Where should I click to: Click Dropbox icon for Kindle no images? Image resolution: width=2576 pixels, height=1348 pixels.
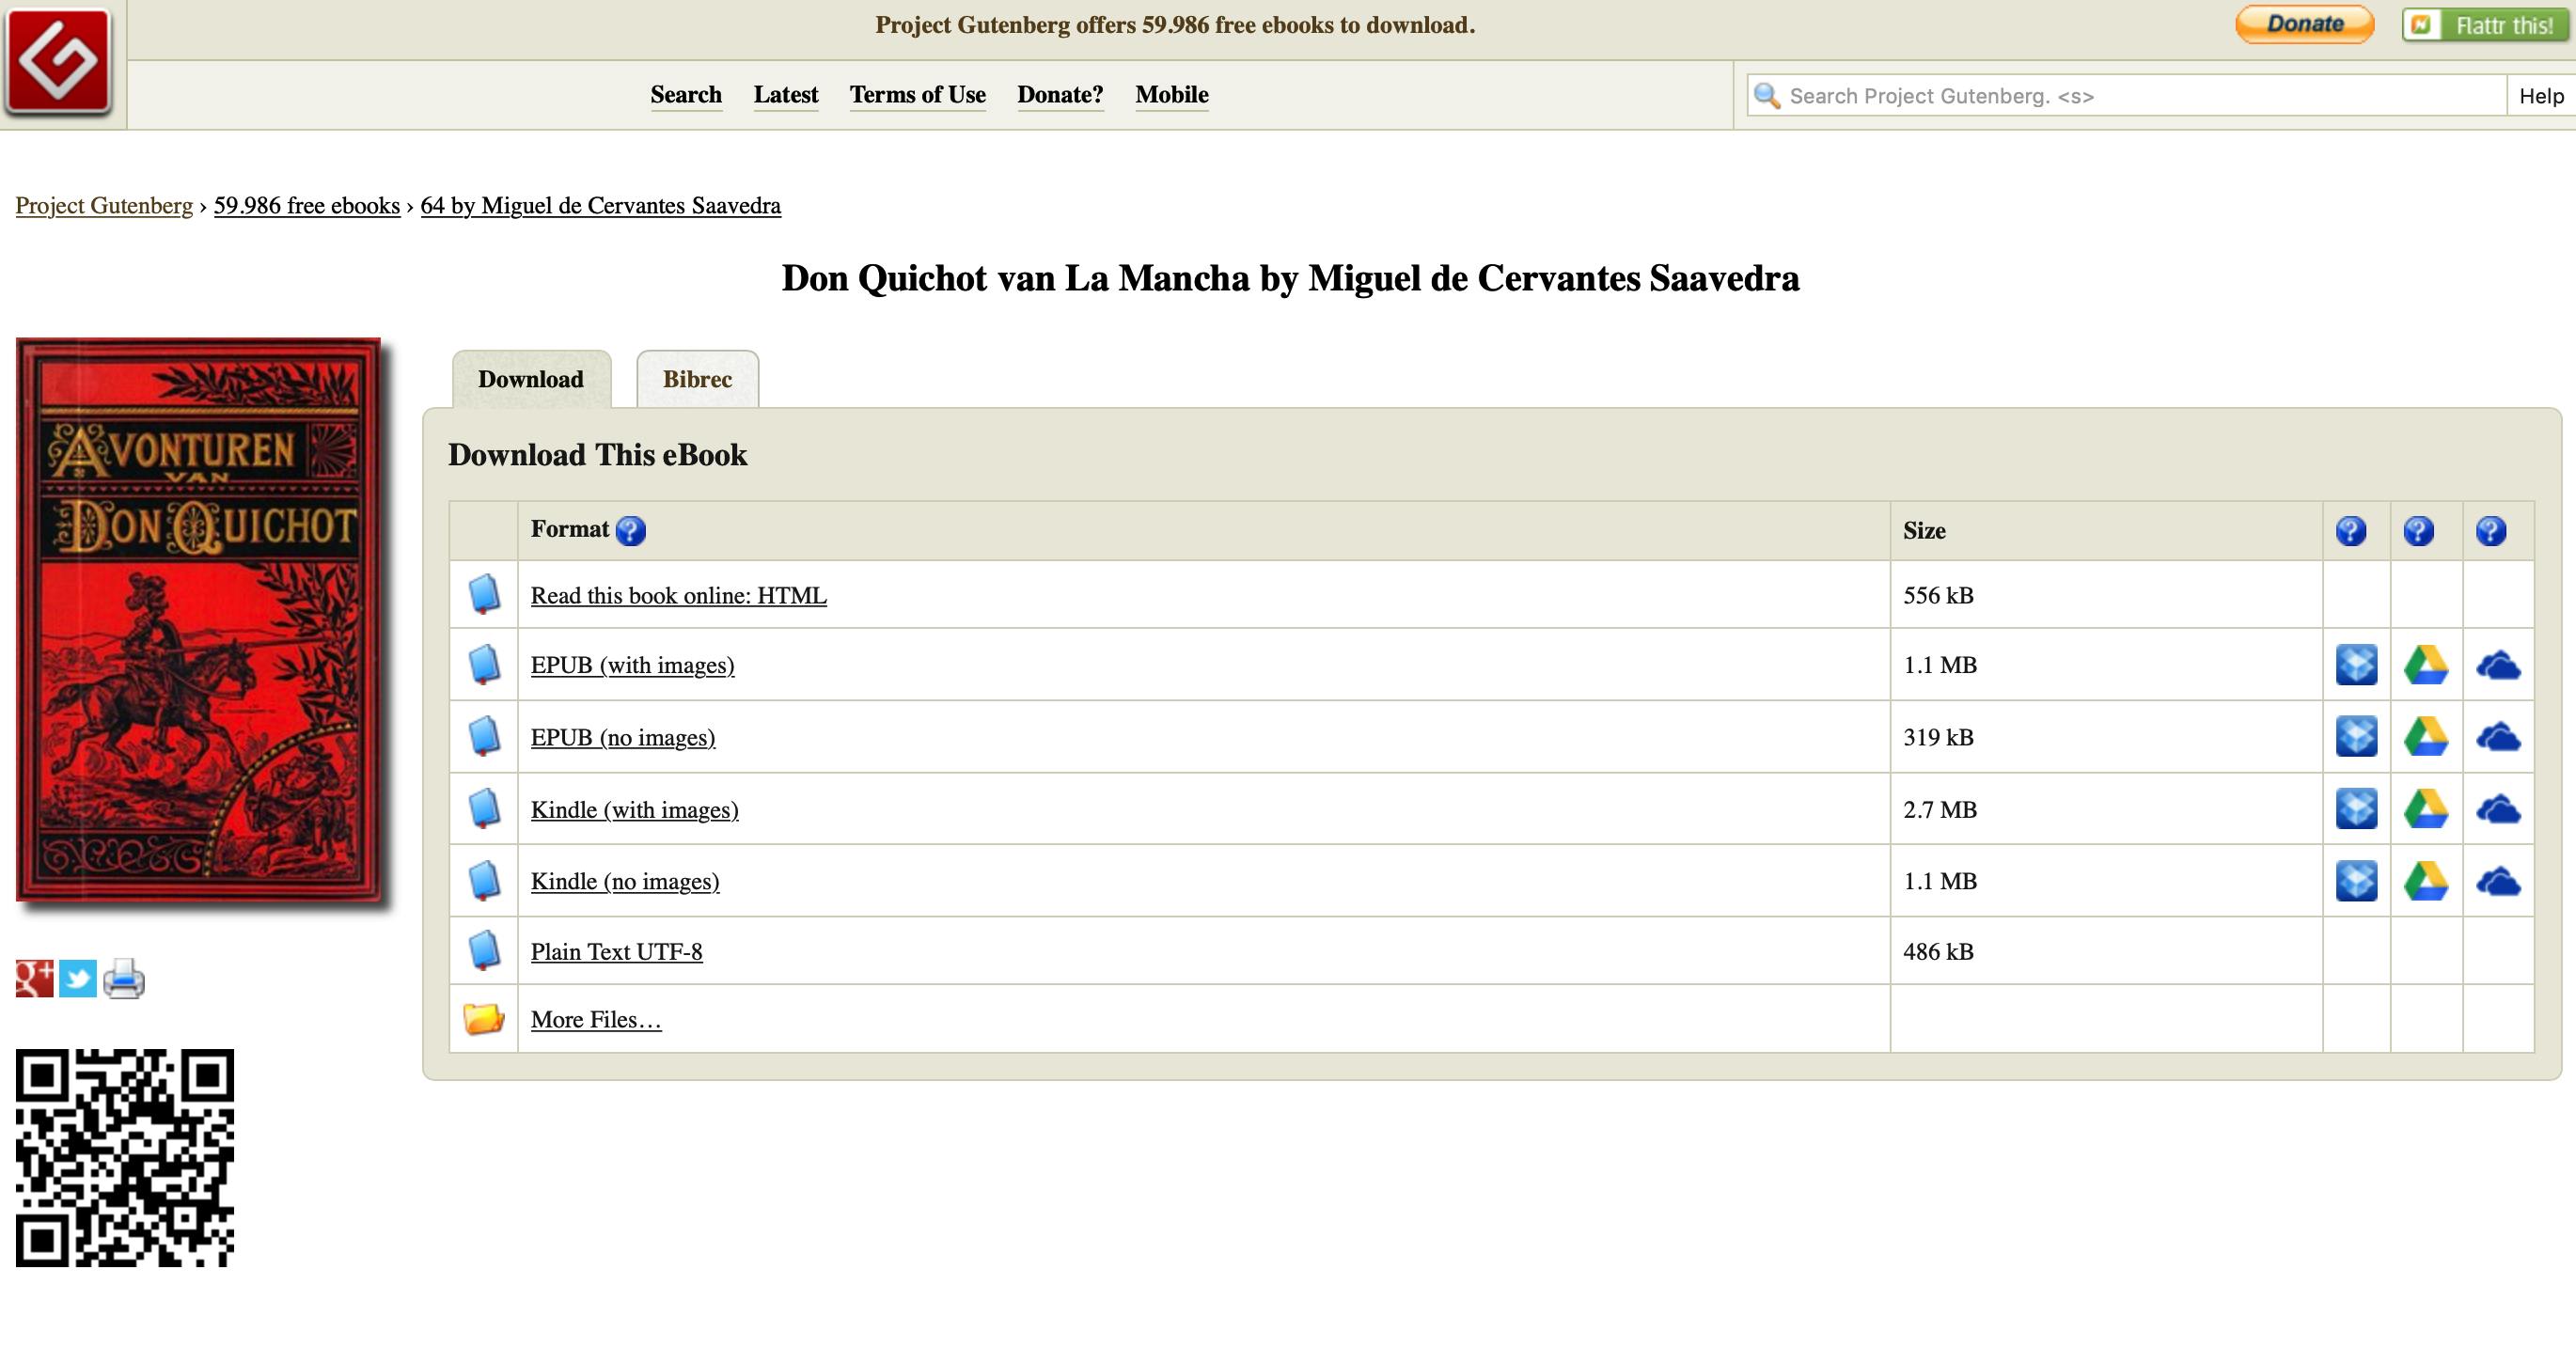click(x=2355, y=881)
